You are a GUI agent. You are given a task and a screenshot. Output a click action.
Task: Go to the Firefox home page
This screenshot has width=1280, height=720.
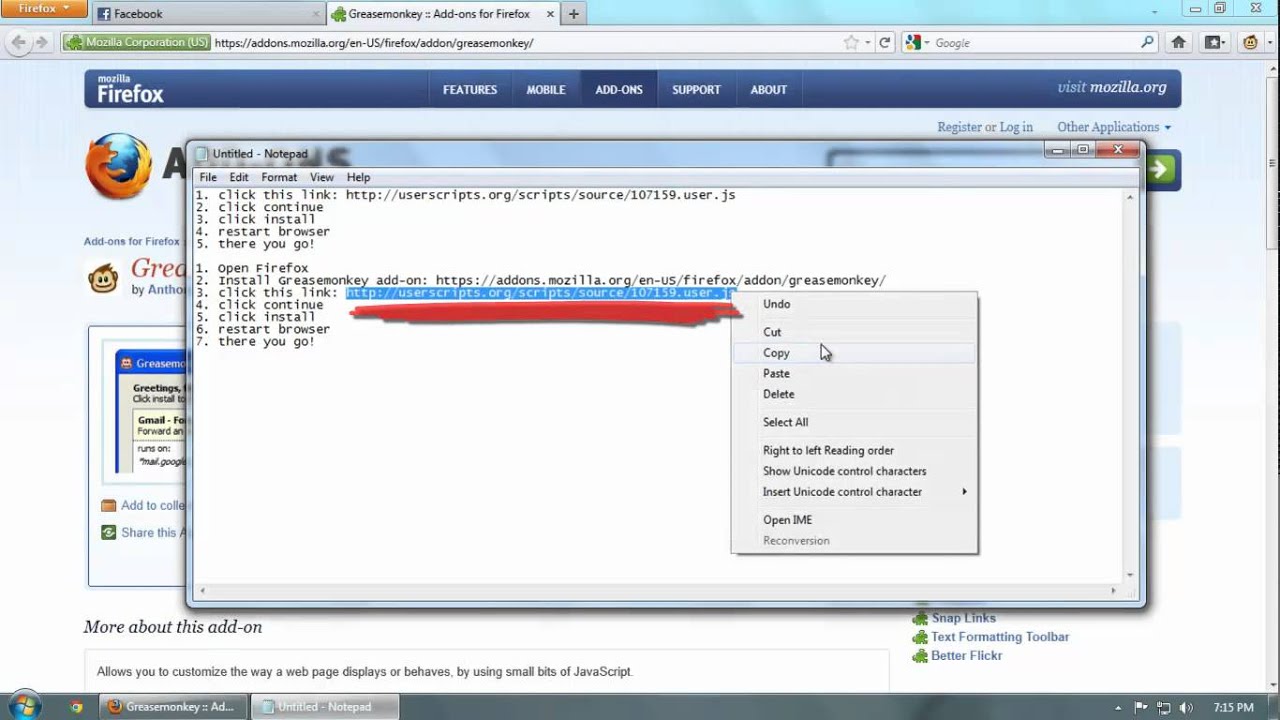pyautogui.click(x=1179, y=43)
